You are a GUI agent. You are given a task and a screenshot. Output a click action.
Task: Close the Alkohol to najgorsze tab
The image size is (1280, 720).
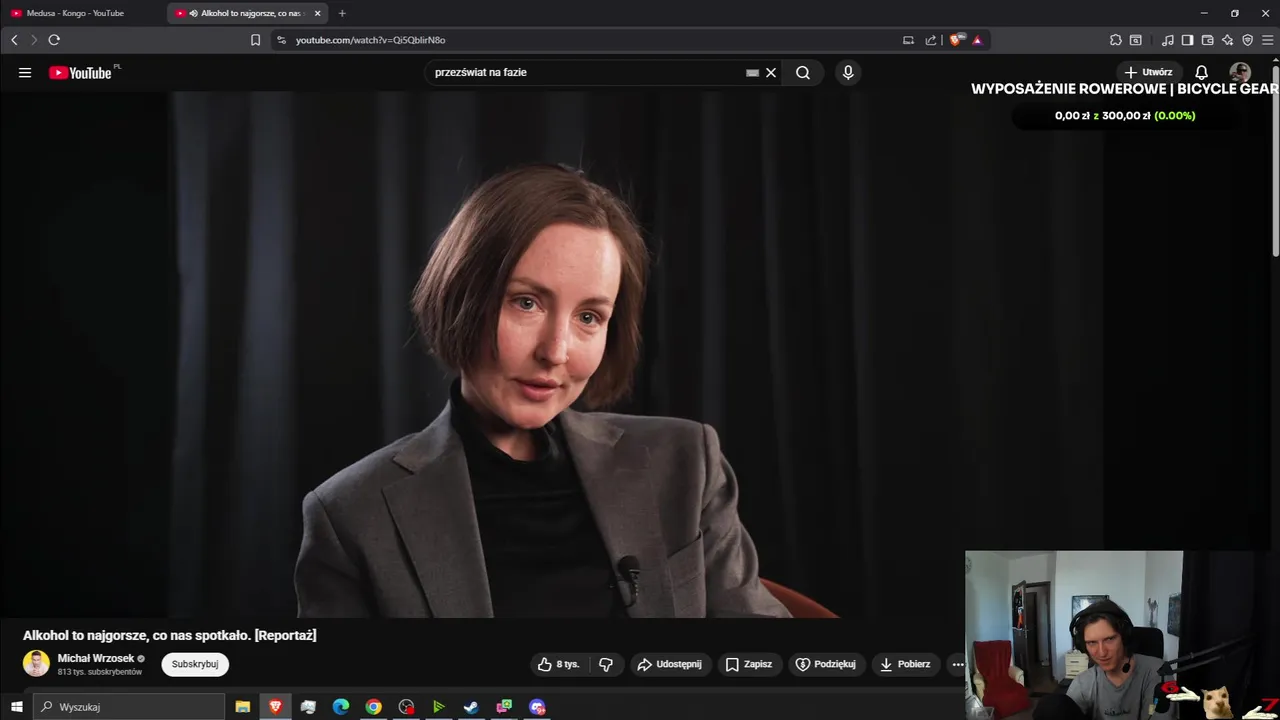pyautogui.click(x=318, y=13)
